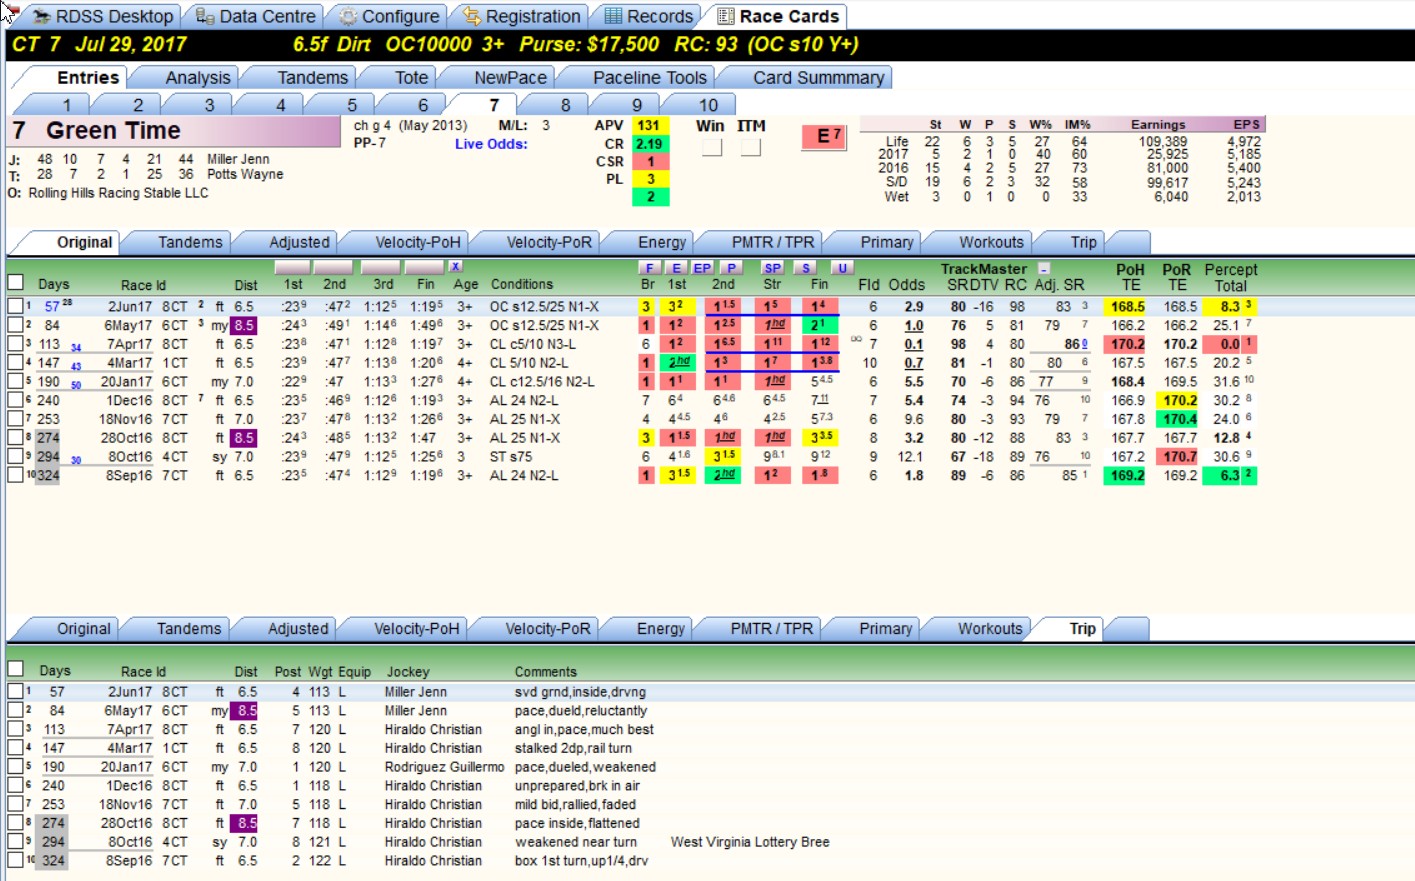Click the EP running-style filter button
Image resolution: width=1415 pixels, height=881 pixels.
tap(702, 267)
